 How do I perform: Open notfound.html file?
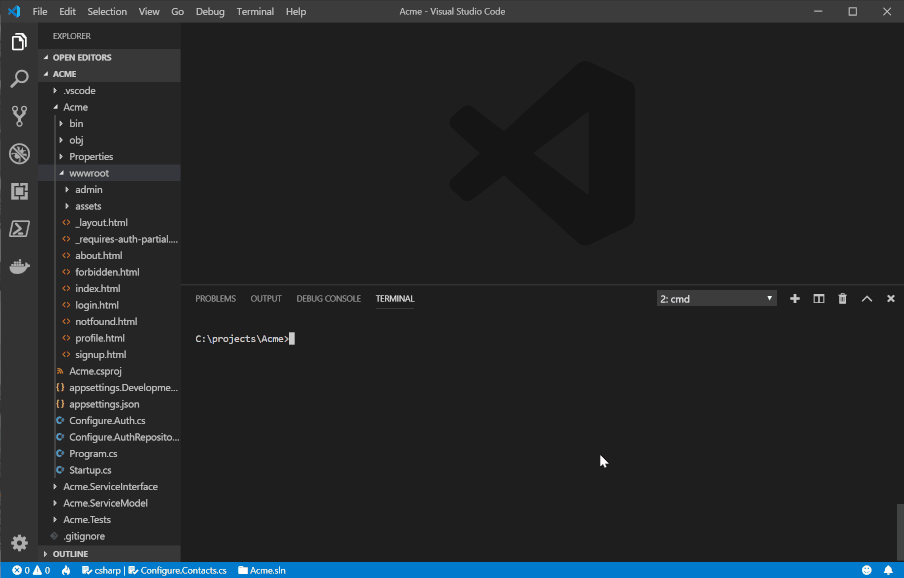point(110,322)
